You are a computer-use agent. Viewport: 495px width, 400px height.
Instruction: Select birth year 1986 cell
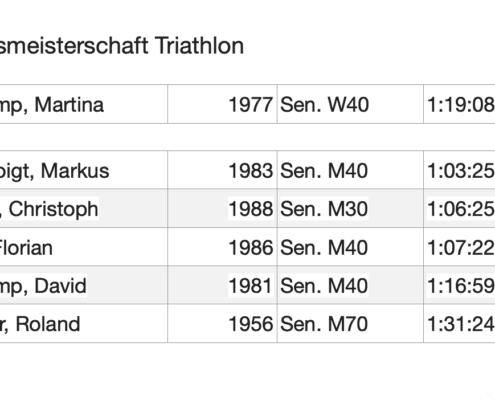point(222,247)
